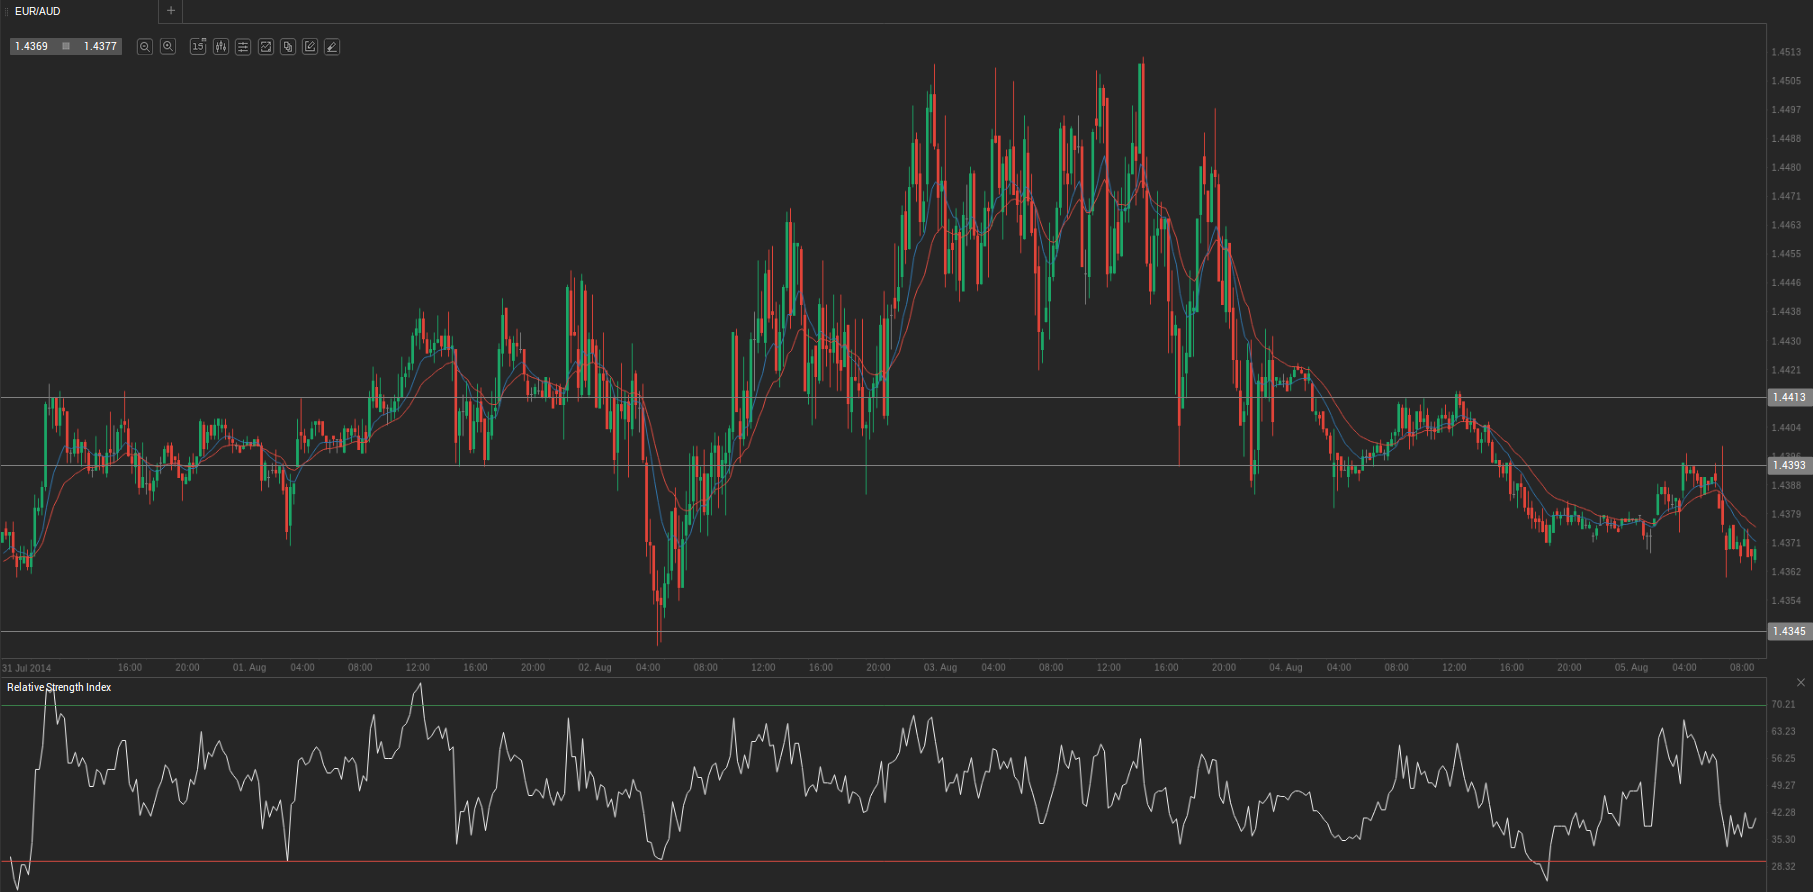Image resolution: width=1813 pixels, height=892 pixels.
Task: Select the drawing edit pencil icon
Action: tap(310, 47)
